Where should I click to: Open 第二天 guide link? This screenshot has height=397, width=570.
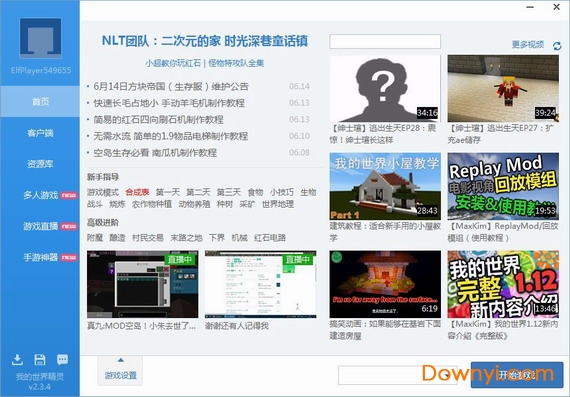tap(198, 192)
